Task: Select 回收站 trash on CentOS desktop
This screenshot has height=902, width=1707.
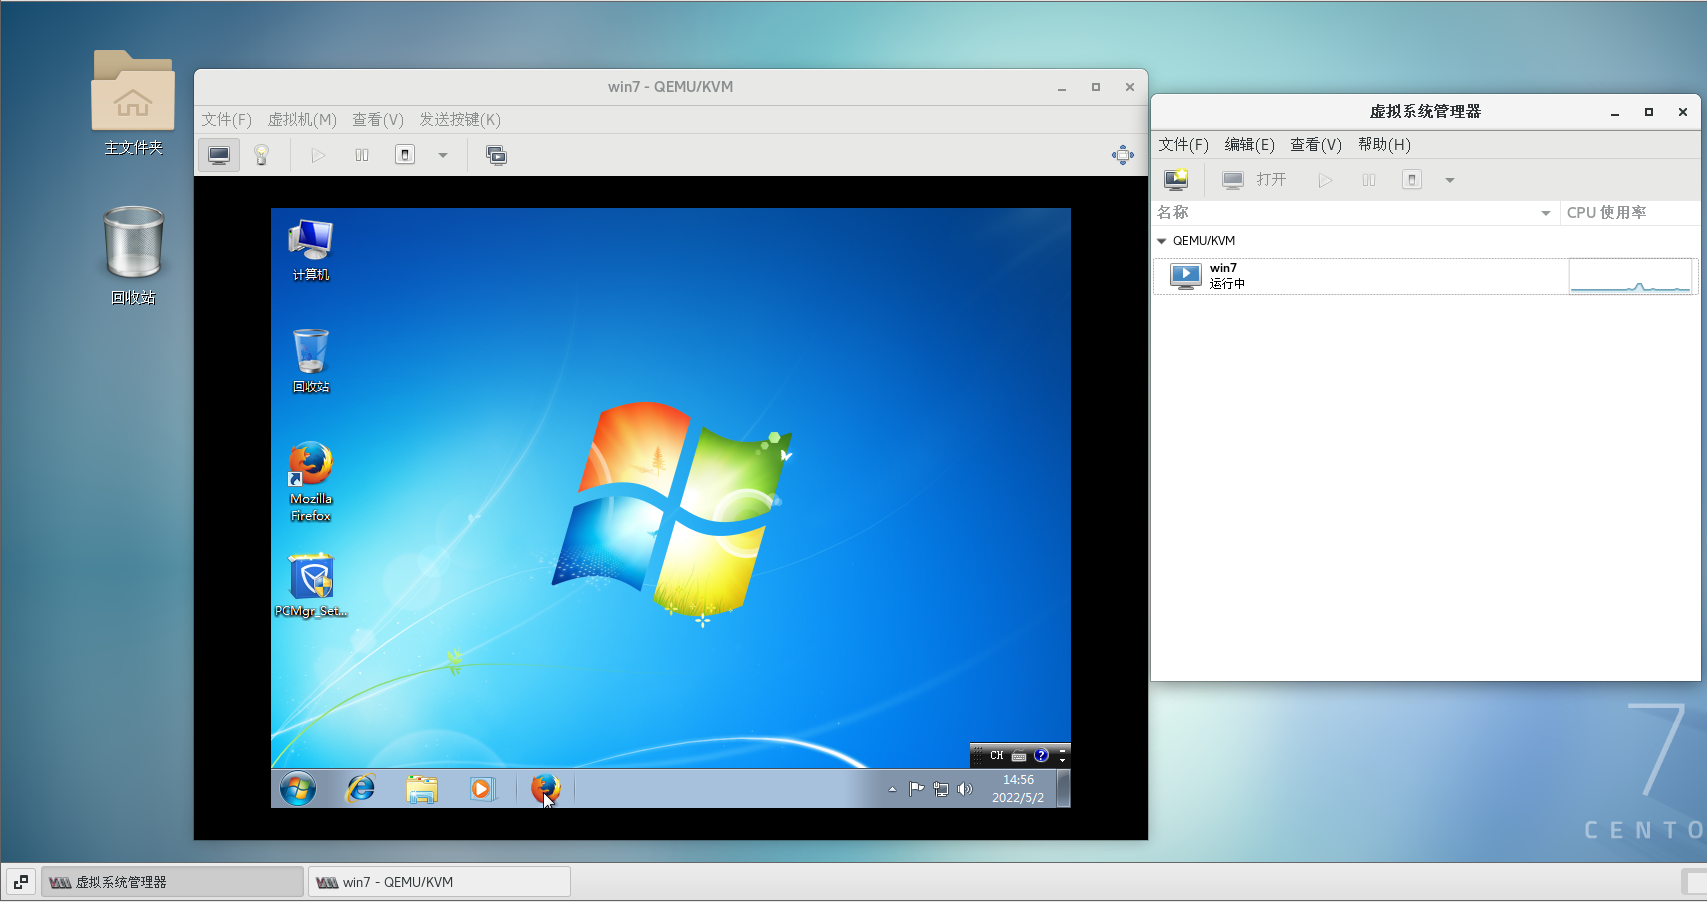Action: tap(133, 255)
